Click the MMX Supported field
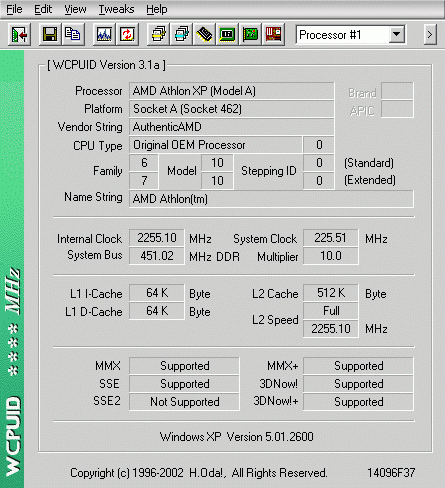The width and height of the screenshot is (445, 488). [184, 366]
